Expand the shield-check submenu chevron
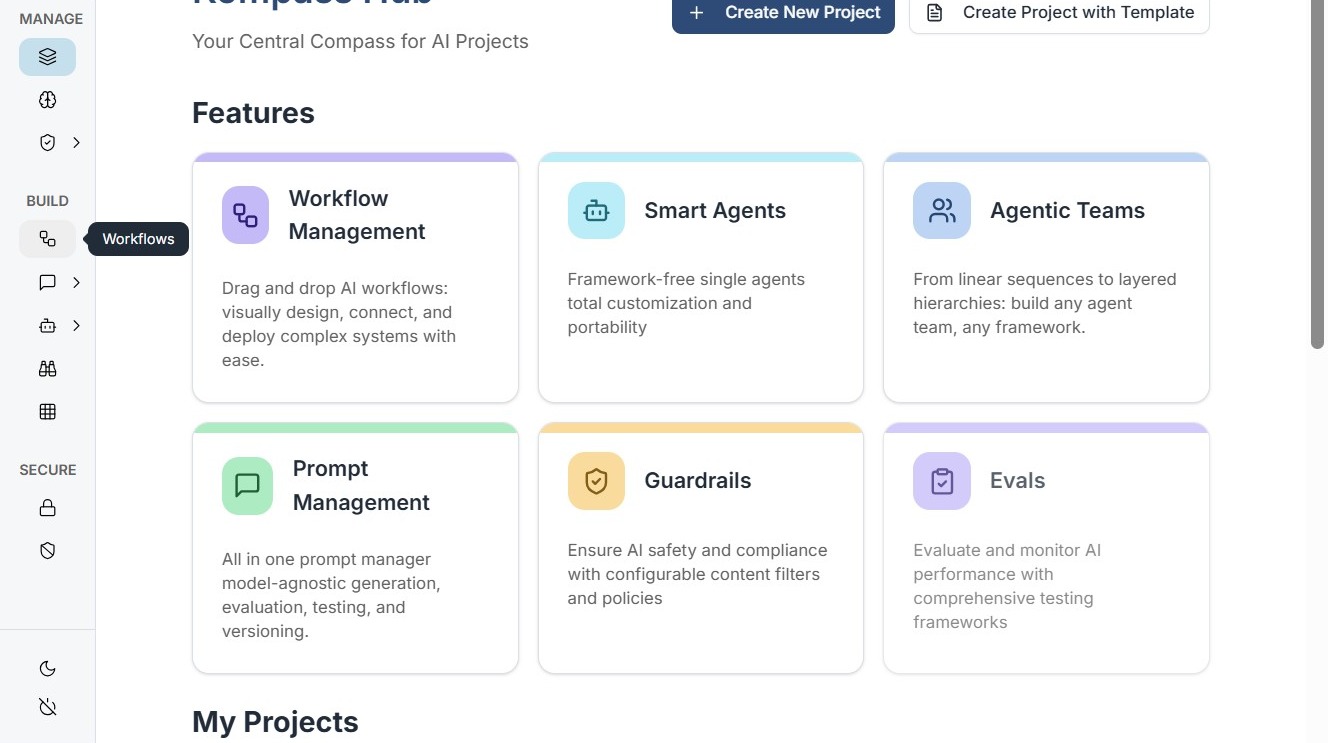1328x743 pixels. pos(76,143)
